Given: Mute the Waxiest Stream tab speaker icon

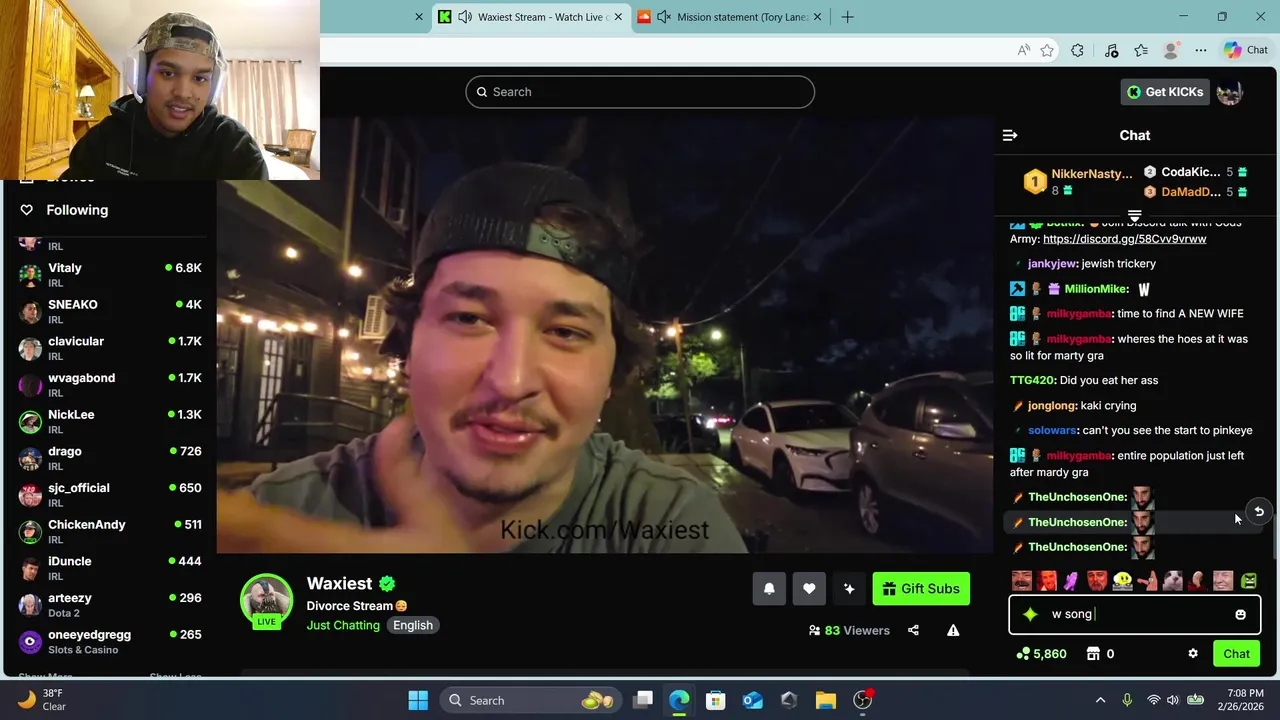Looking at the screenshot, I should click(x=465, y=17).
